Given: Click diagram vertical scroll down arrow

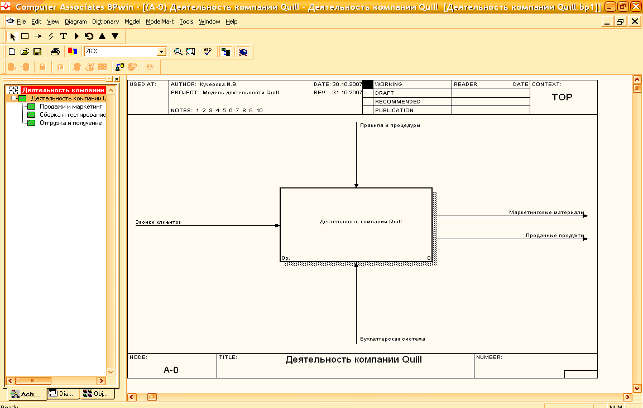Looking at the screenshot, I should click(637, 388).
